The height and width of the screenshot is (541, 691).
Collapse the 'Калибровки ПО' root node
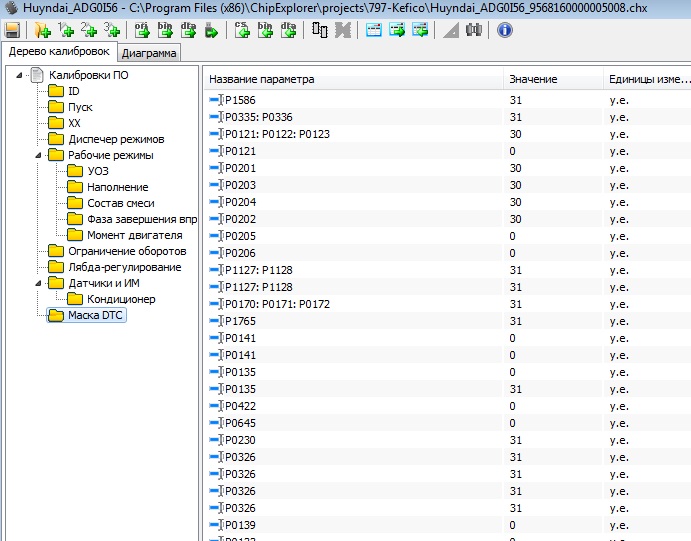(x=19, y=76)
